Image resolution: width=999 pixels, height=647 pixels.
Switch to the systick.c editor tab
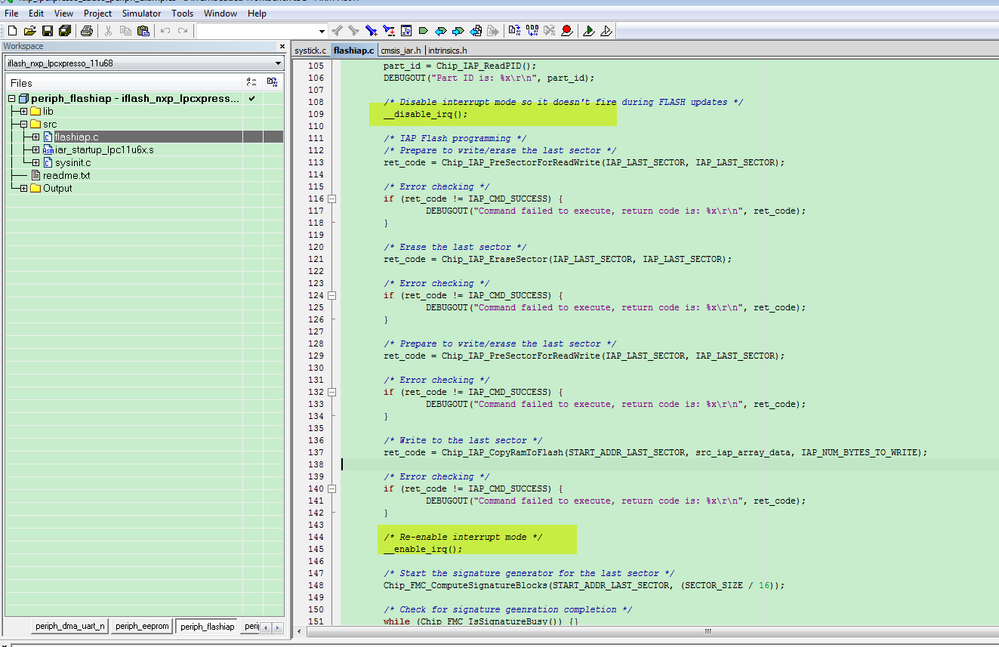point(310,50)
